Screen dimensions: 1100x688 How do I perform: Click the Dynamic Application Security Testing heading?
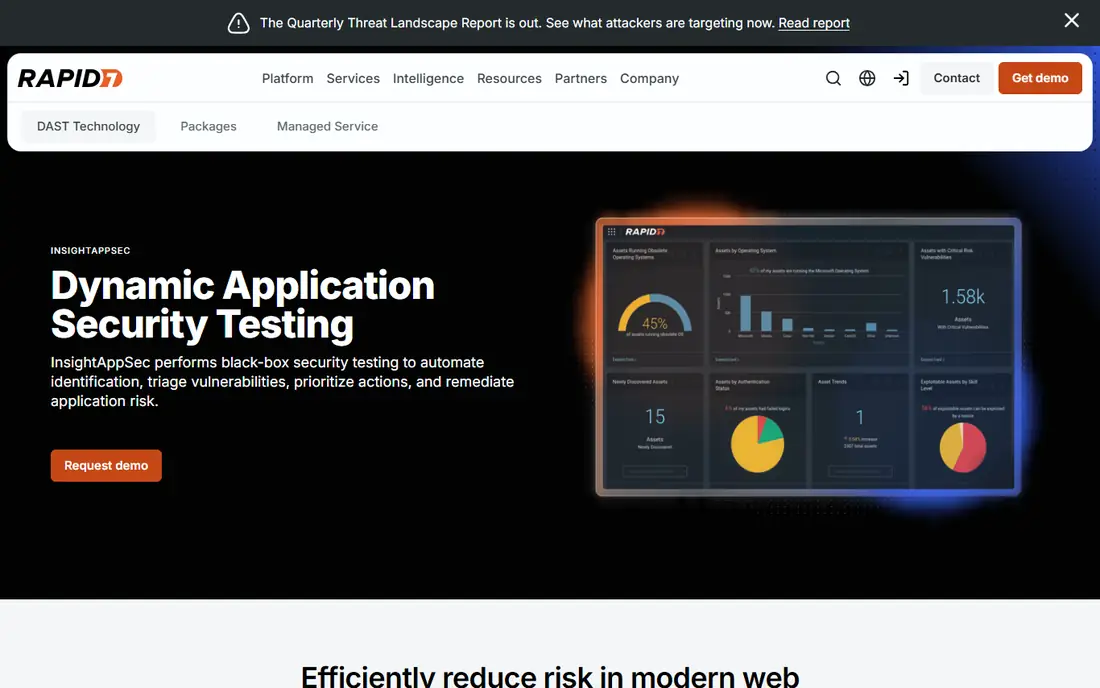point(243,304)
